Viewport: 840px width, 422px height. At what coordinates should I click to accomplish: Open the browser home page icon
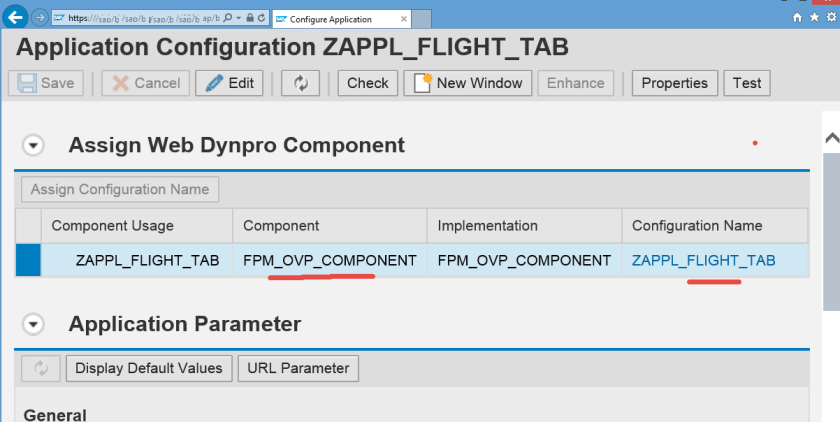click(797, 18)
